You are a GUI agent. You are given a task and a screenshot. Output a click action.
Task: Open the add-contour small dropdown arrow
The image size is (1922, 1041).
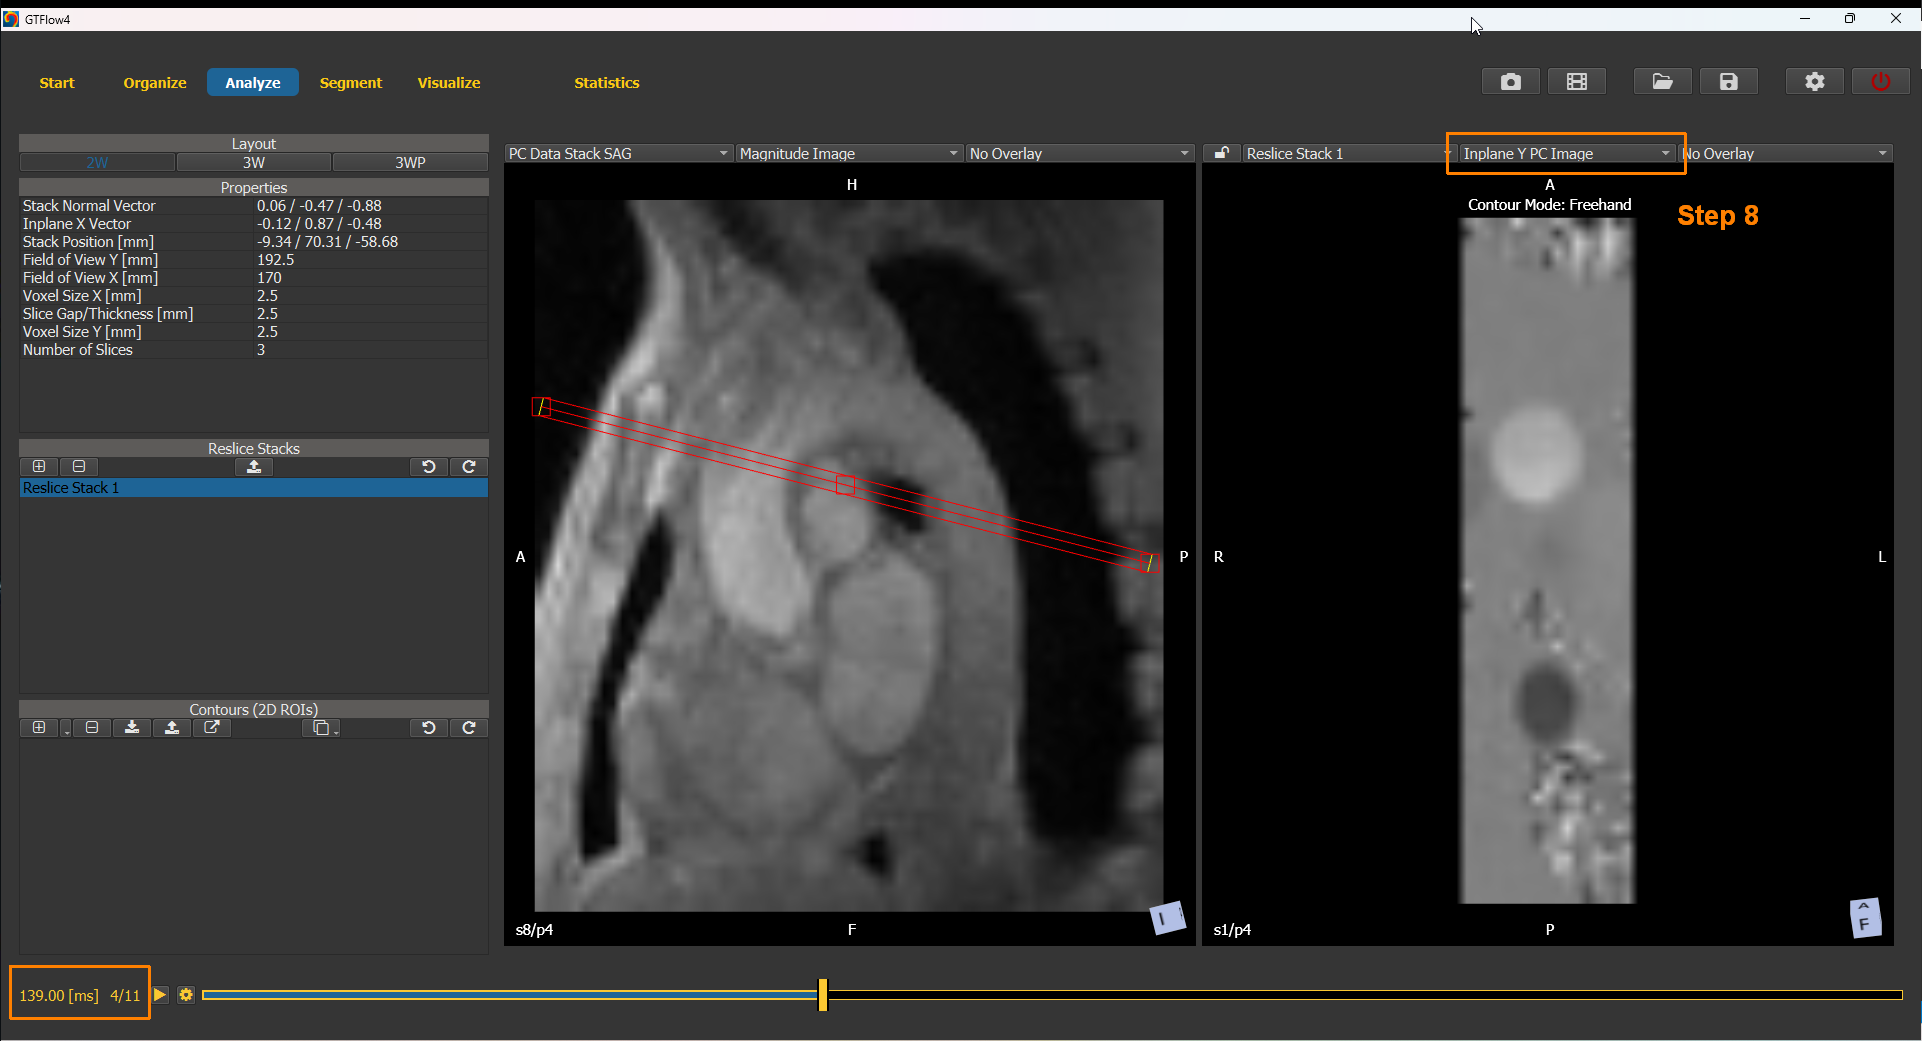[x=66, y=730]
